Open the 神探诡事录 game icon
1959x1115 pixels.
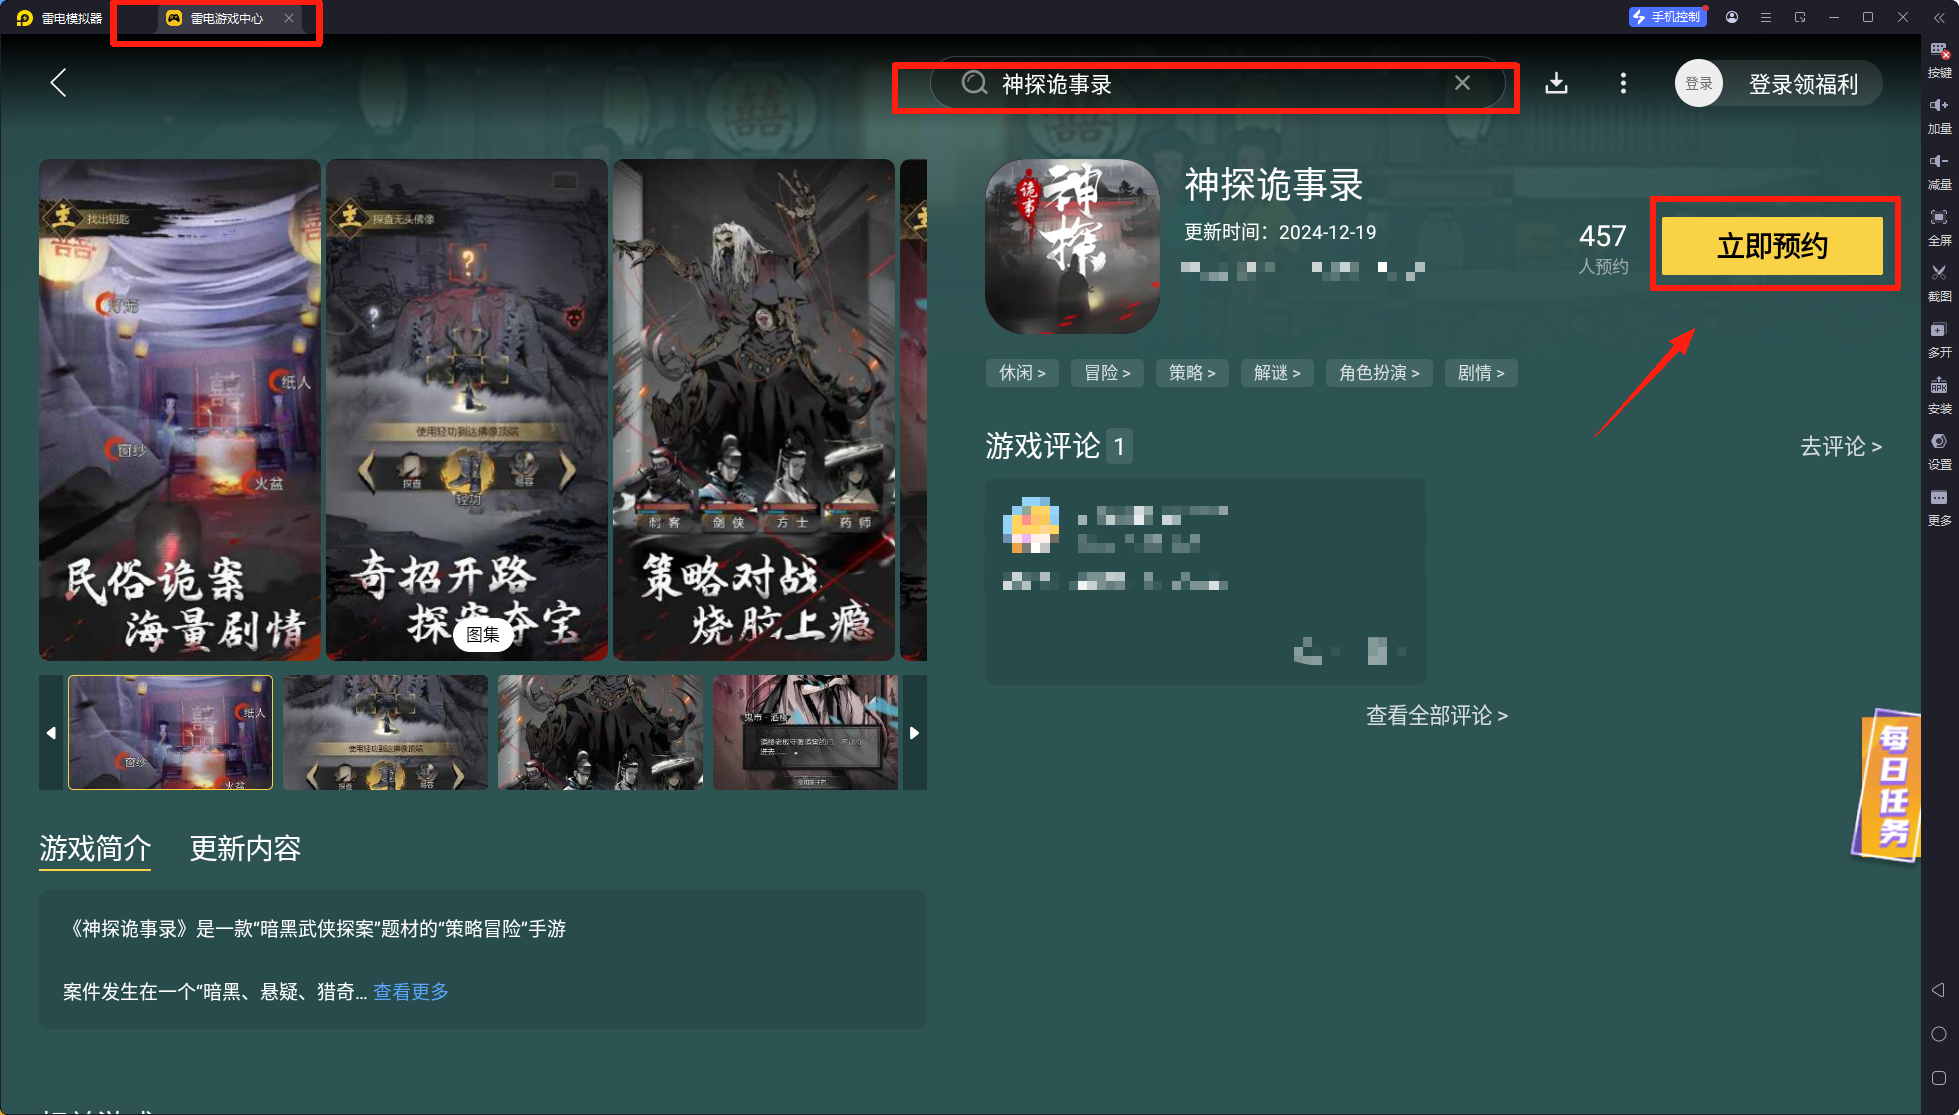tap(1072, 246)
